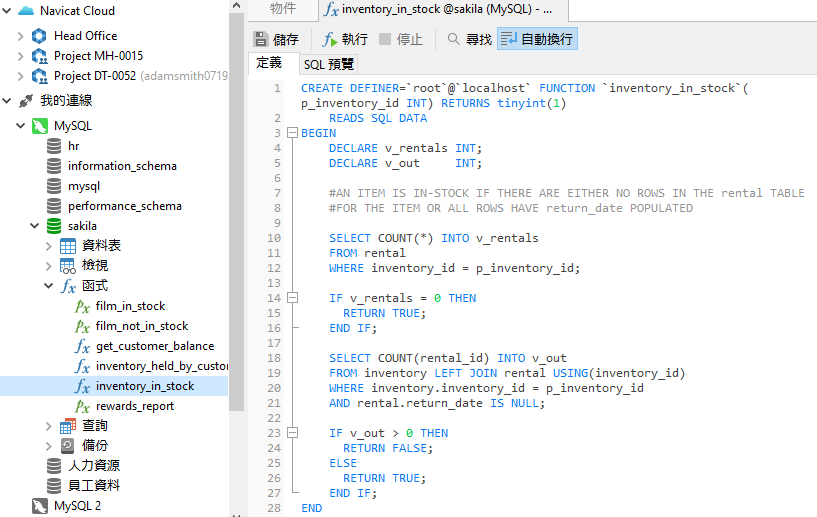The width and height of the screenshot is (817, 517).
Task: Click the Navicat Cloud icon
Action: (x=26, y=11)
